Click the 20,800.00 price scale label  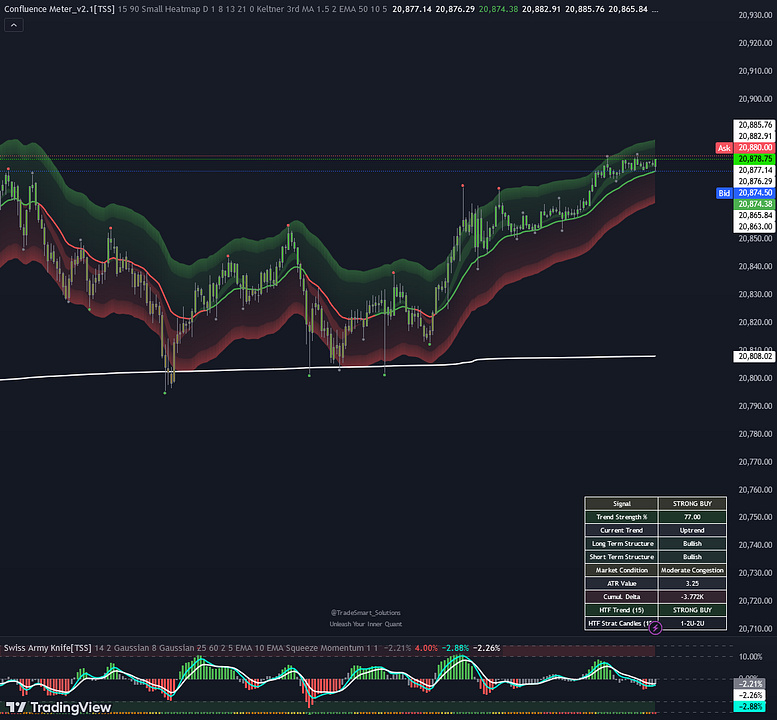coord(755,378)
